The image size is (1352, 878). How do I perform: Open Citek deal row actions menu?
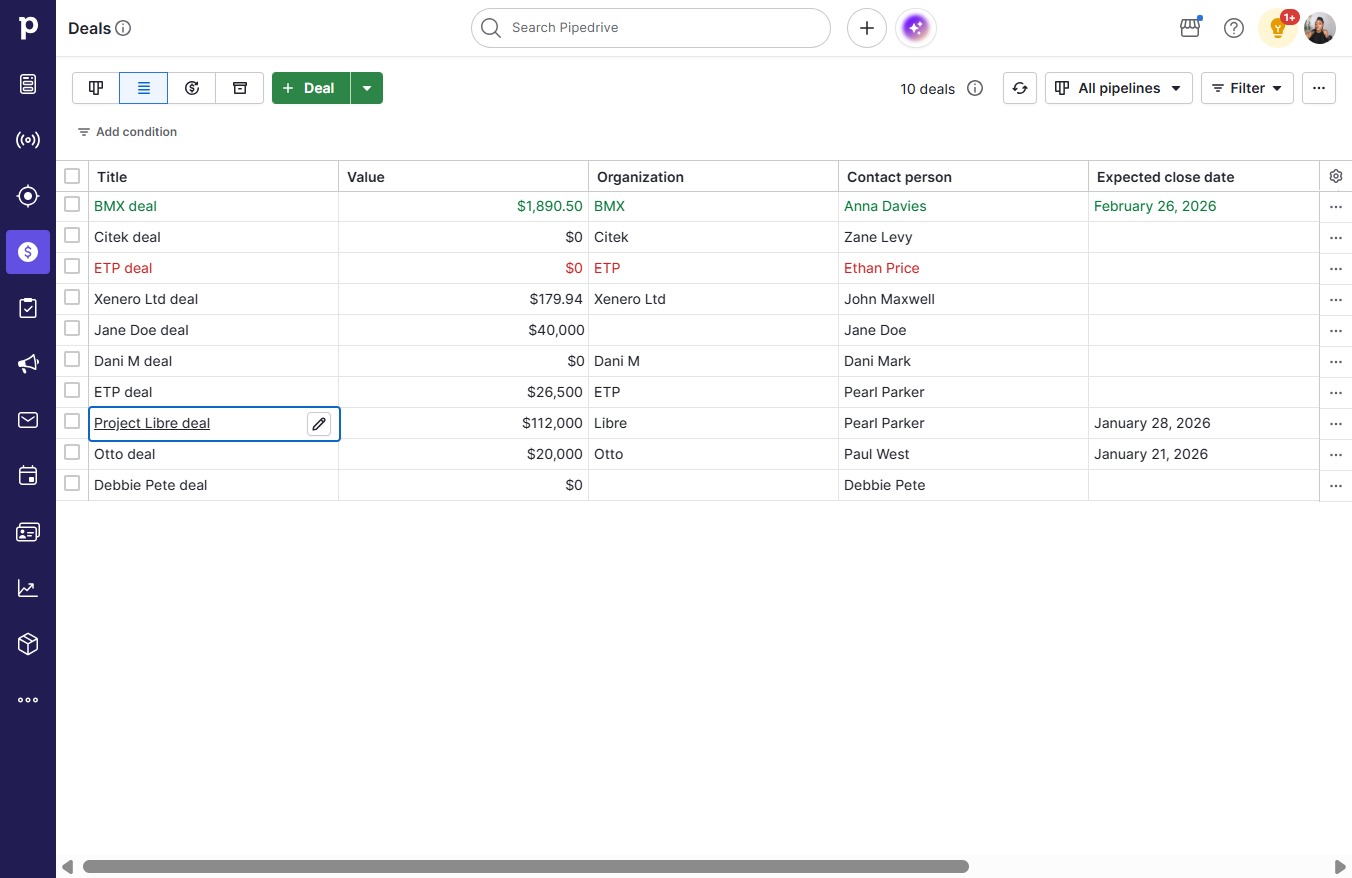coord(1336,238)
